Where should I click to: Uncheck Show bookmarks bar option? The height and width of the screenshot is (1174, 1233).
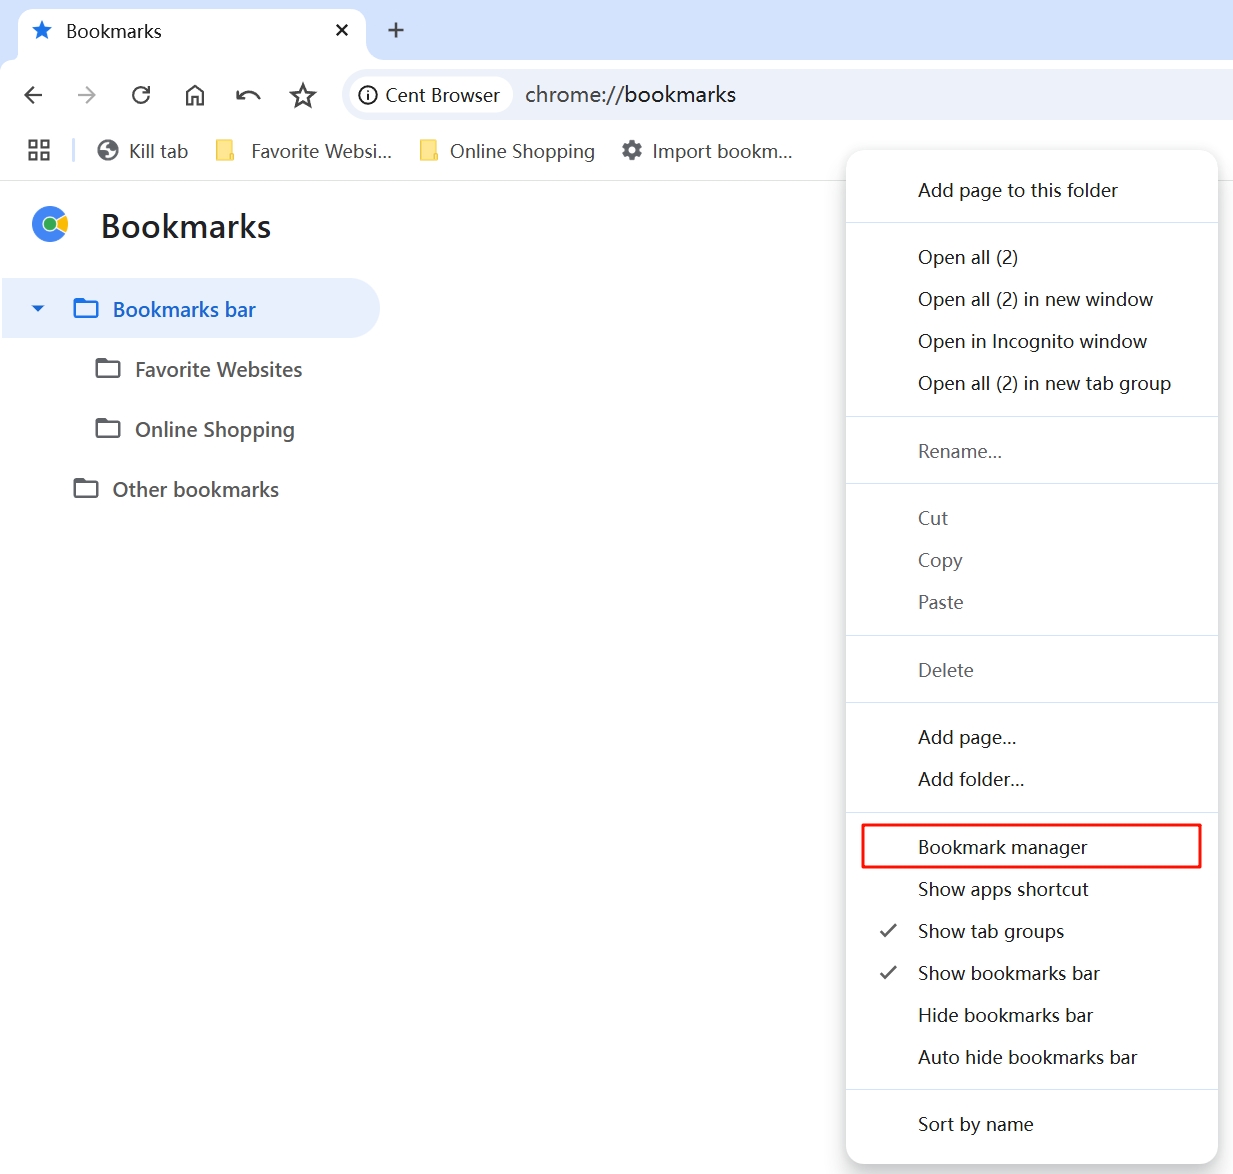pos(1008,973)
